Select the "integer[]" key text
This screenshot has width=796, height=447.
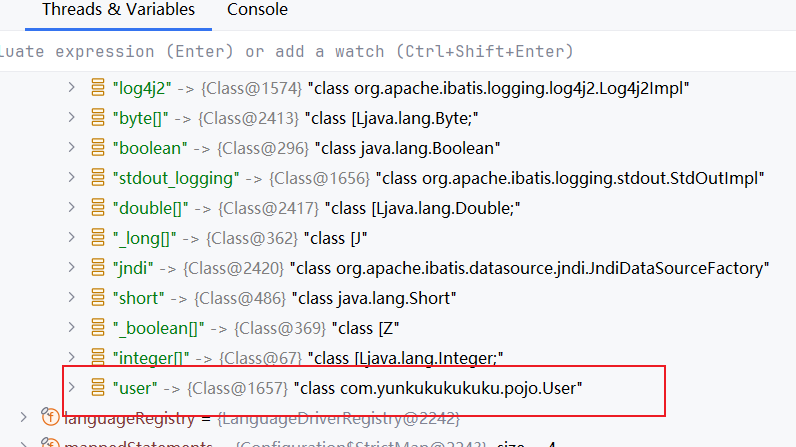(x=151, y=358)
